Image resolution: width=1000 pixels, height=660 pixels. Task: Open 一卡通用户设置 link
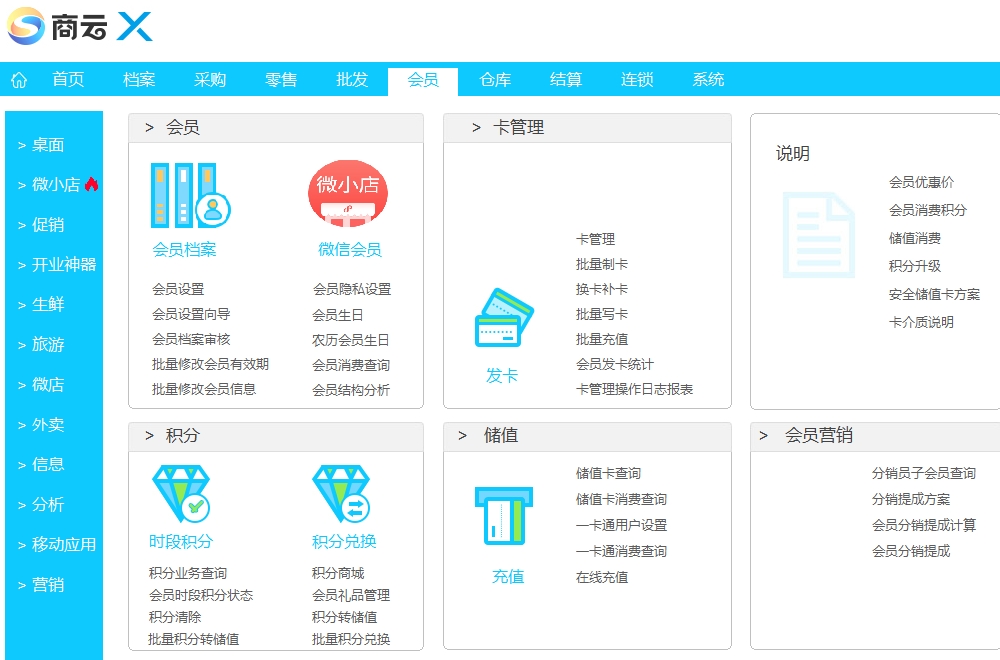622,525
